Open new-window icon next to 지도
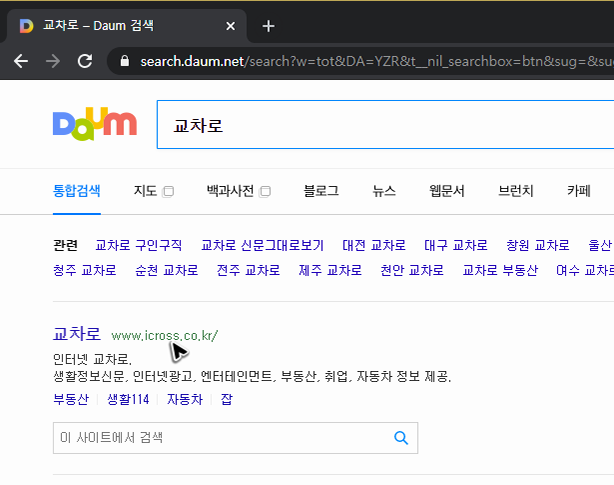The height and width of the screenshot is (485, 614). pyautogui.click(x=168, y=191)
